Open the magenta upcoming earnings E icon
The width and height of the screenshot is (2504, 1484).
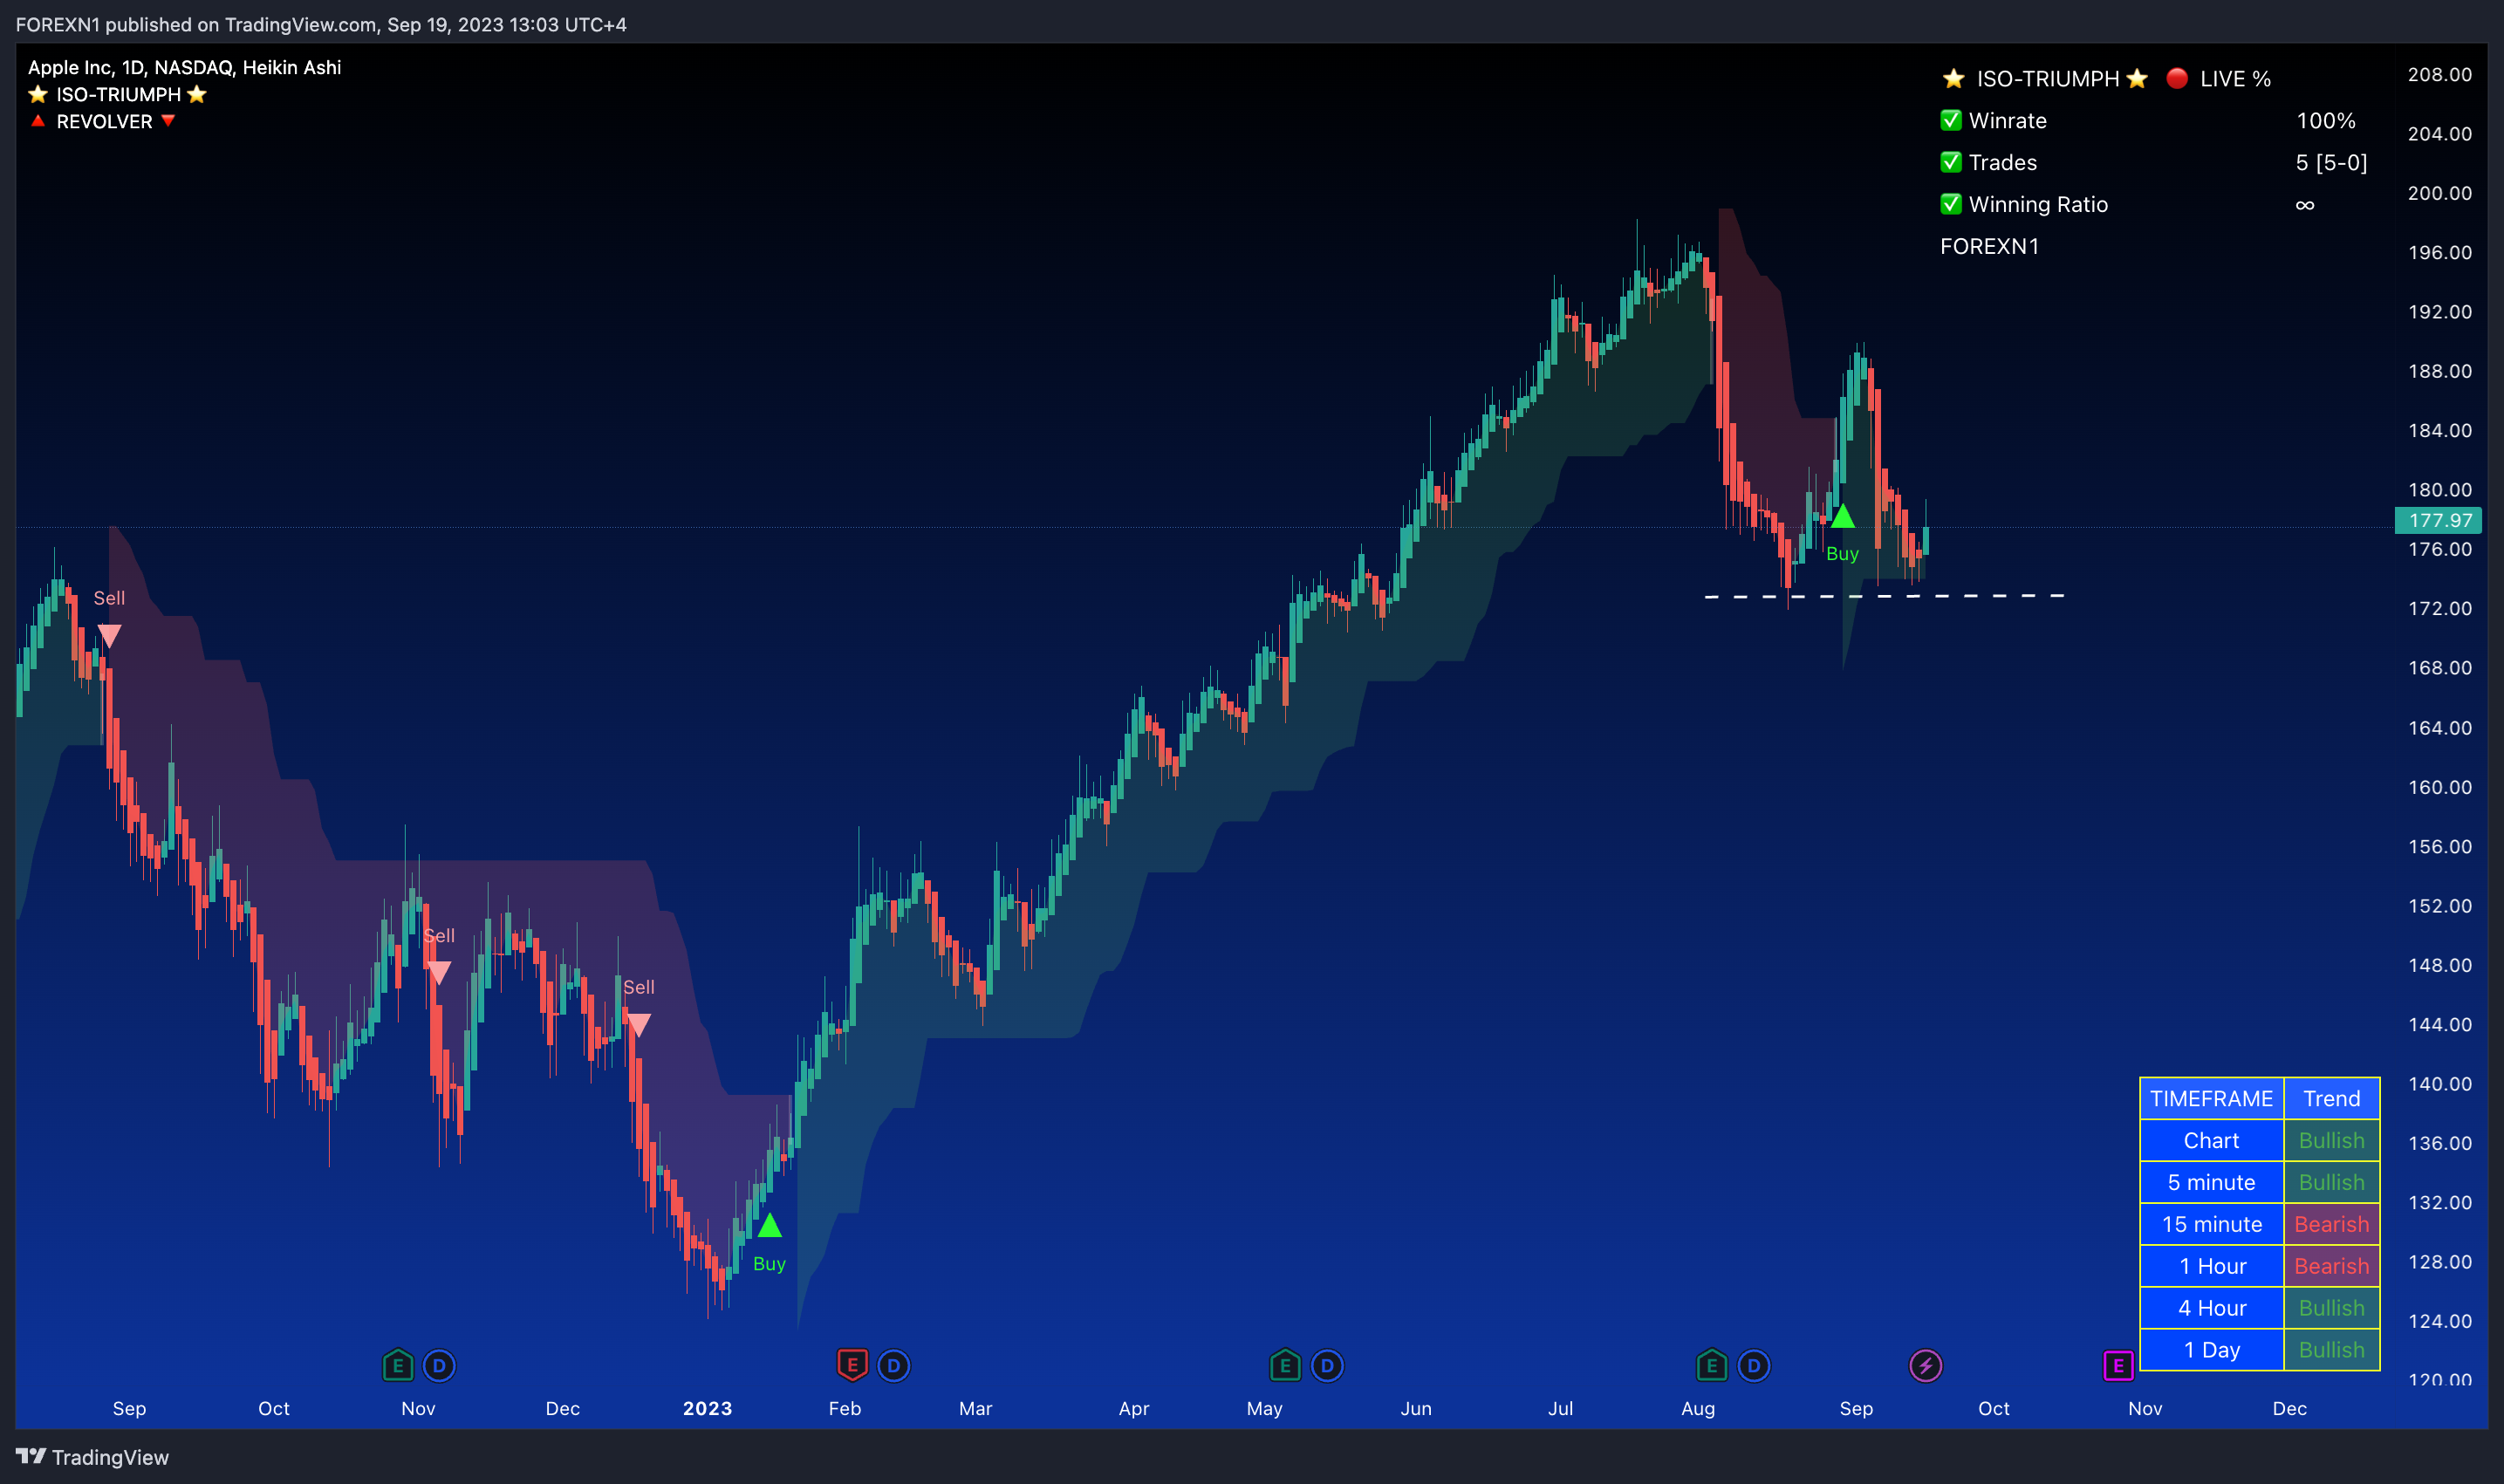click(x=2118, y=1365)
